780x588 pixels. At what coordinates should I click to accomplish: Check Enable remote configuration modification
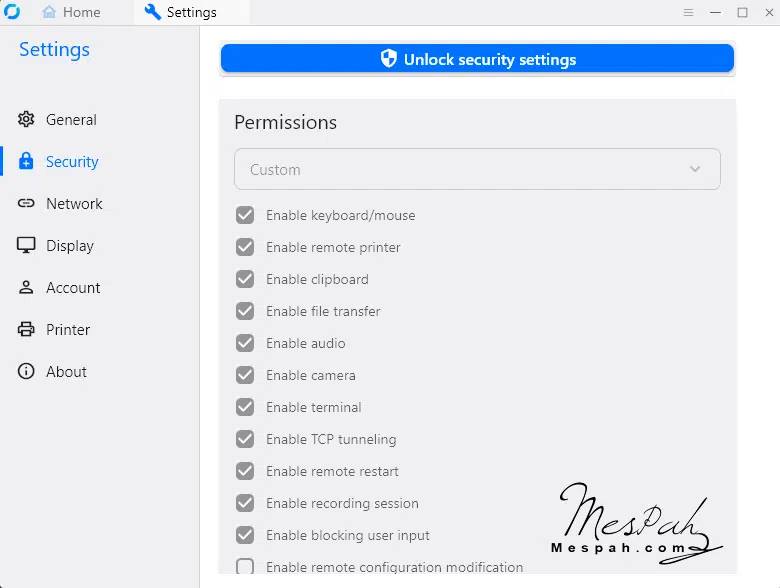[x=245, y=567]
